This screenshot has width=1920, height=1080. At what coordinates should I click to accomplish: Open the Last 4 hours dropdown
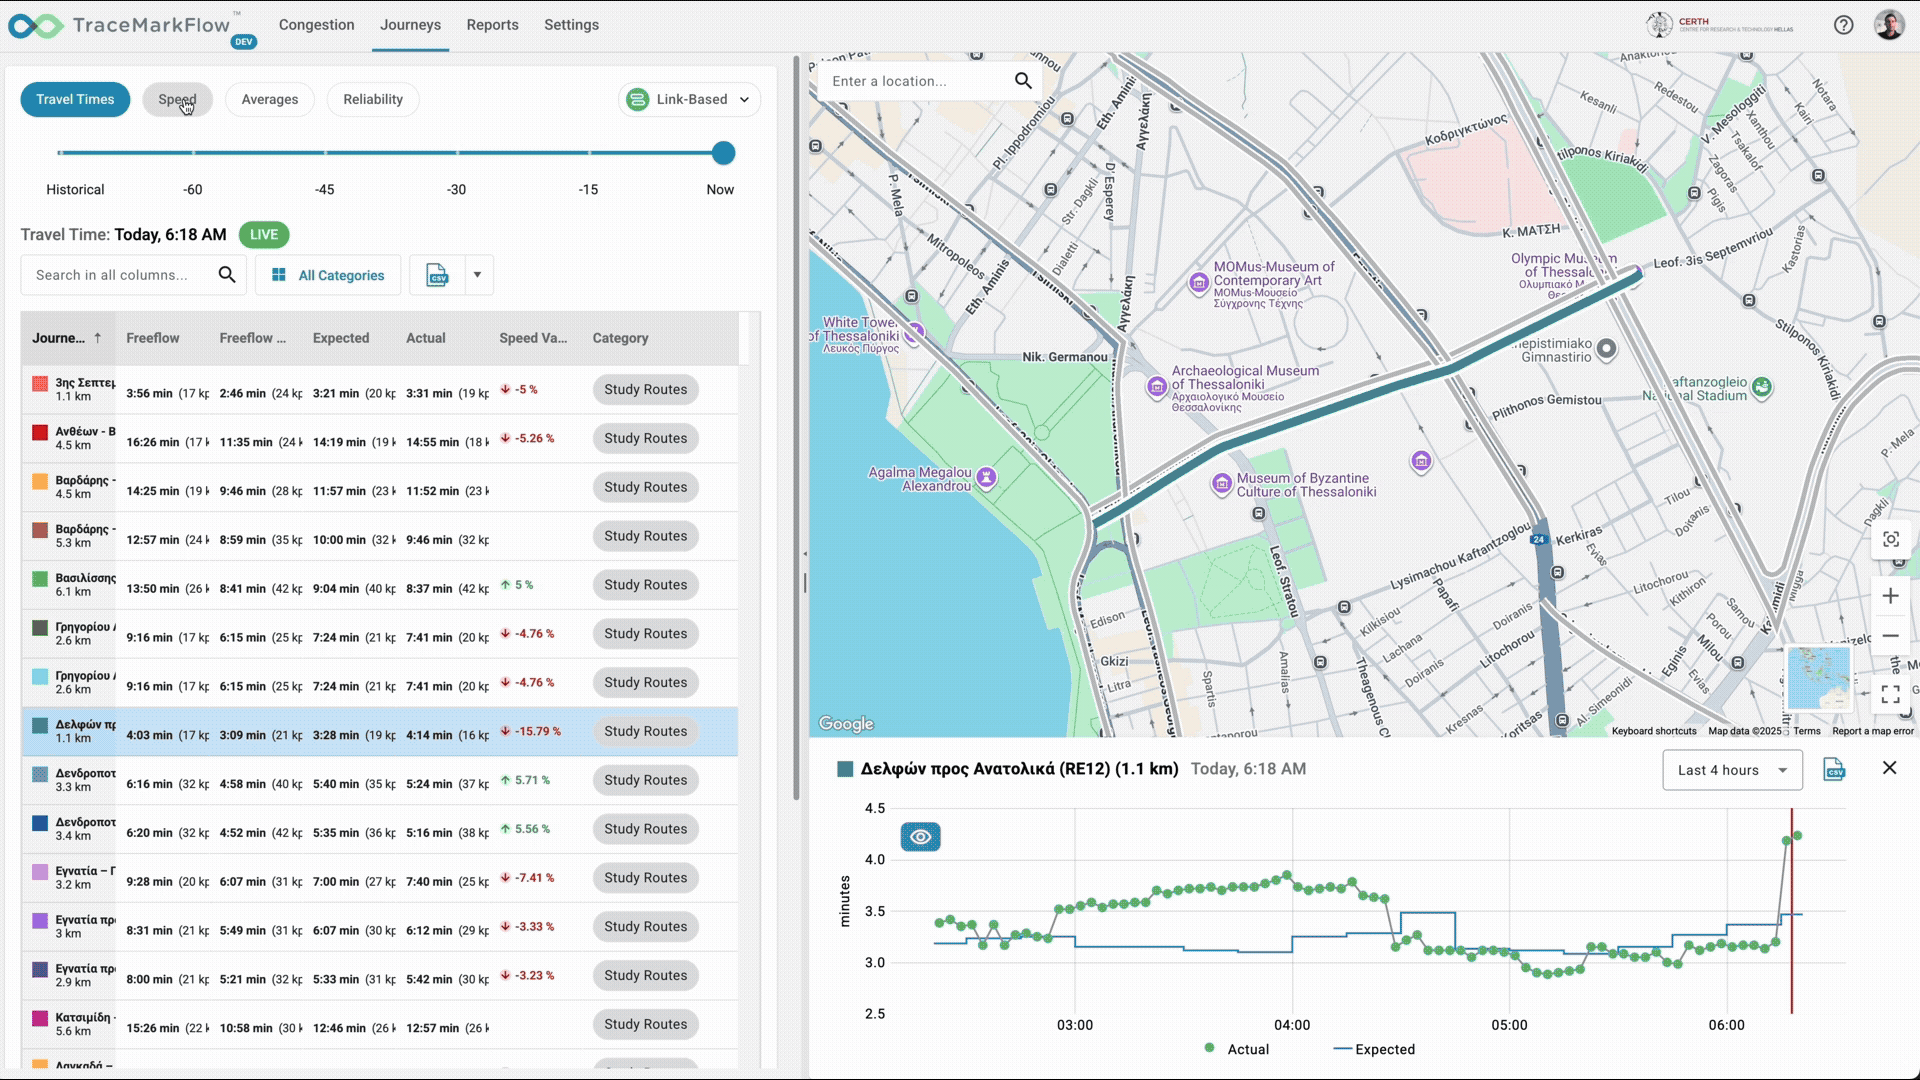pyautogui.click(x=1732, y=770)
